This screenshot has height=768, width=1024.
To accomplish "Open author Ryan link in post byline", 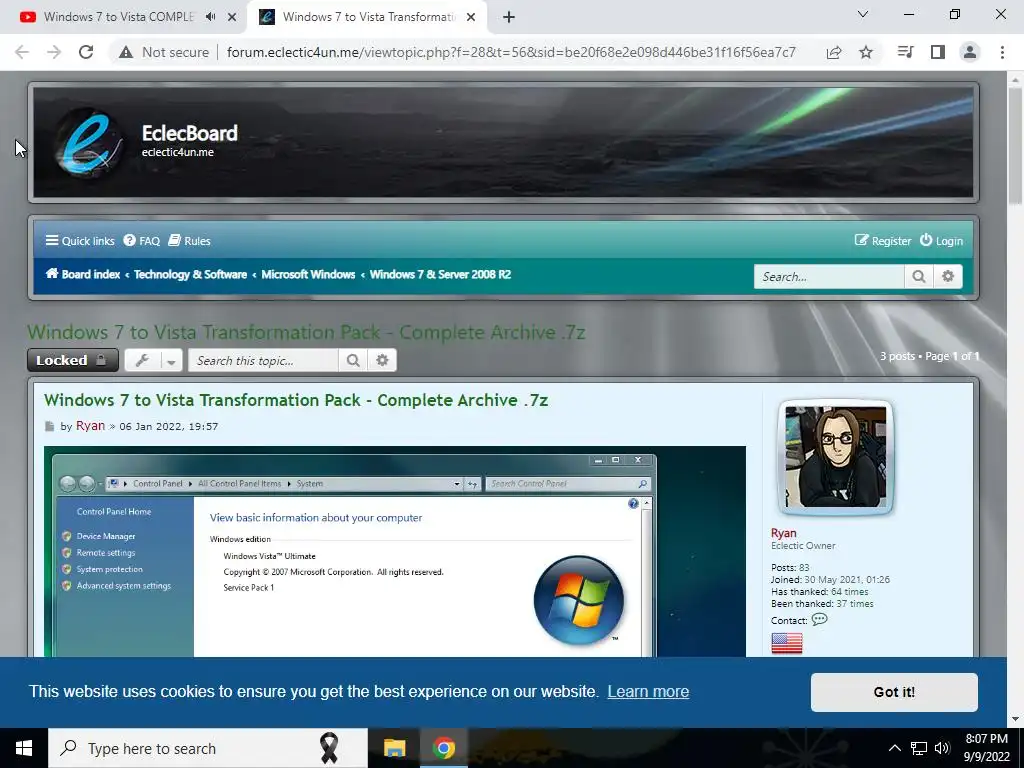I will click(x=90, y=426).
